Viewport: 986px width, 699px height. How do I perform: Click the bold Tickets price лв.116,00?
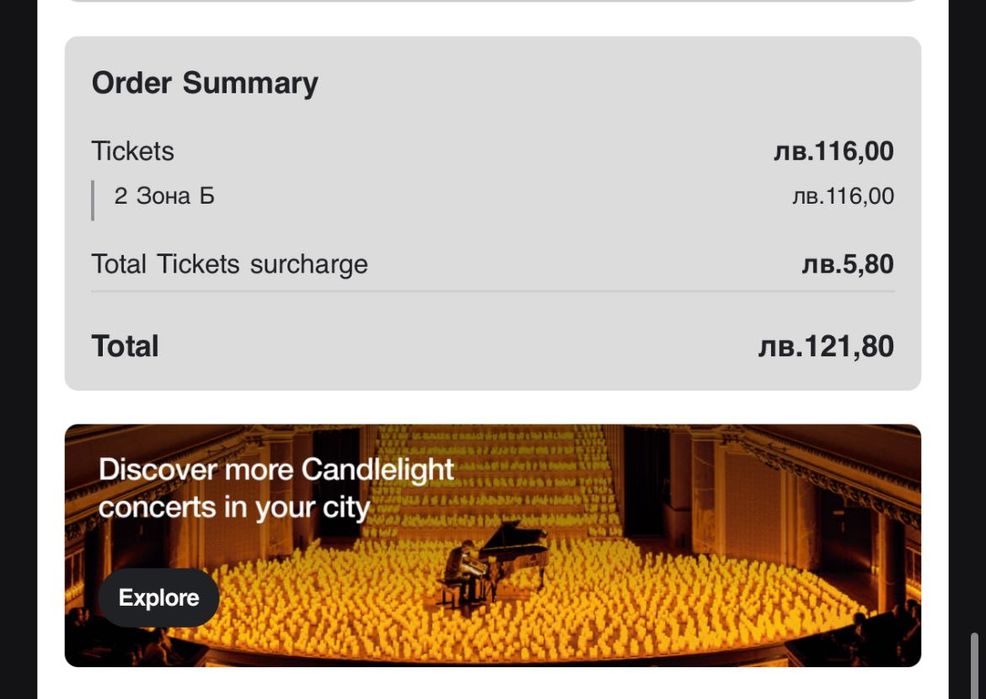833,152
